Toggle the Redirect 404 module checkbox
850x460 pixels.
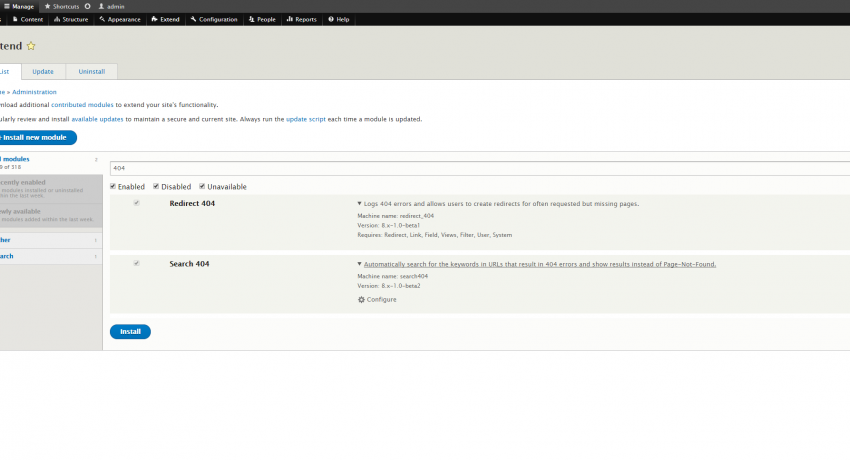click(137, 203)
